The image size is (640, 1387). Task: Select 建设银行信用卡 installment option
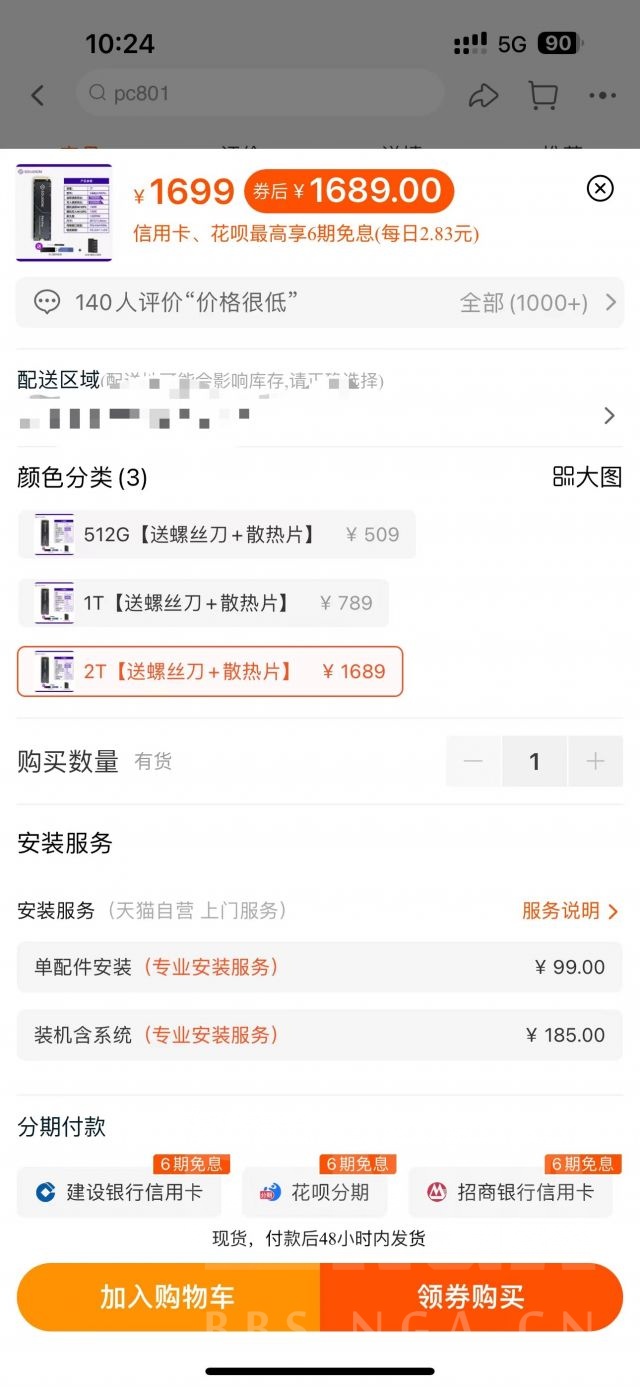(x=118, y=1192)
